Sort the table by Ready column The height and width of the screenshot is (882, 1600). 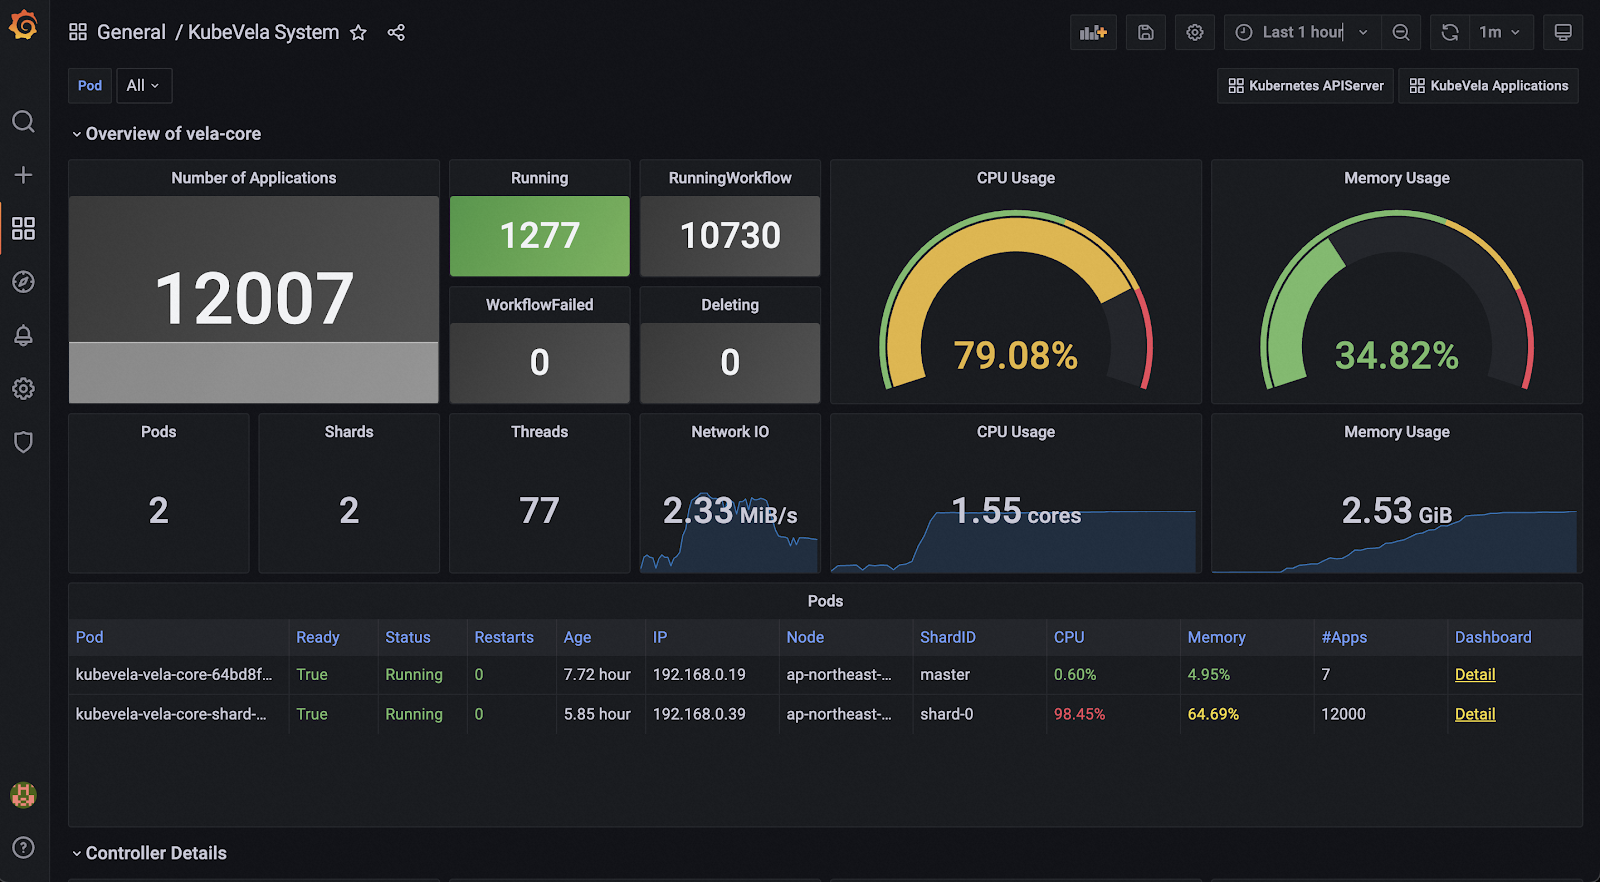click(x=318, y=637)
